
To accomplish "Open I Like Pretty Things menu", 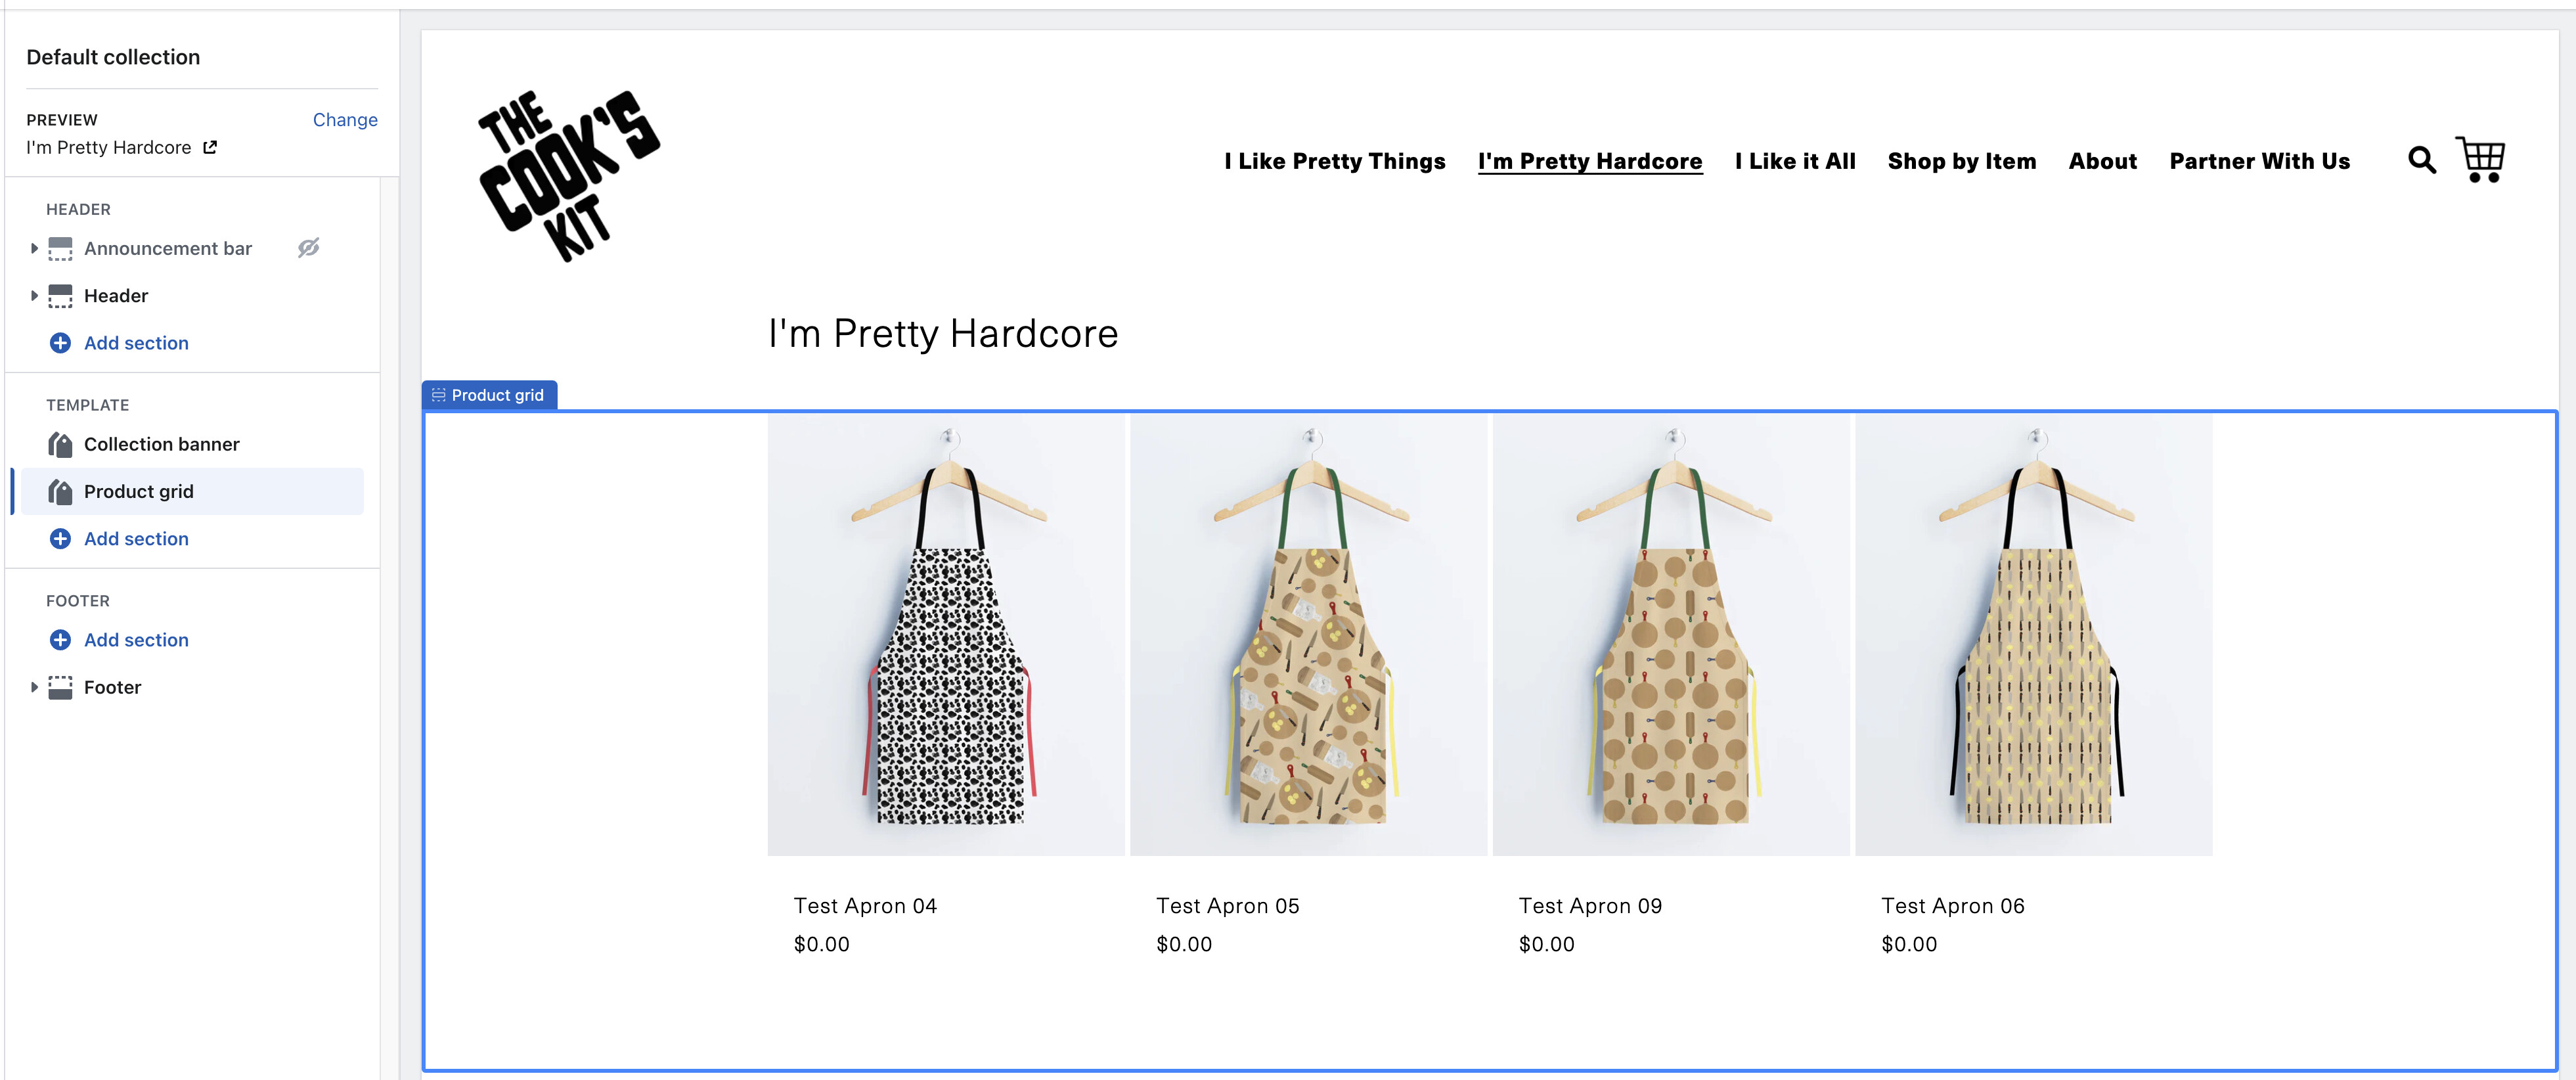I will pyautogui.click(x=1334, y=161).
